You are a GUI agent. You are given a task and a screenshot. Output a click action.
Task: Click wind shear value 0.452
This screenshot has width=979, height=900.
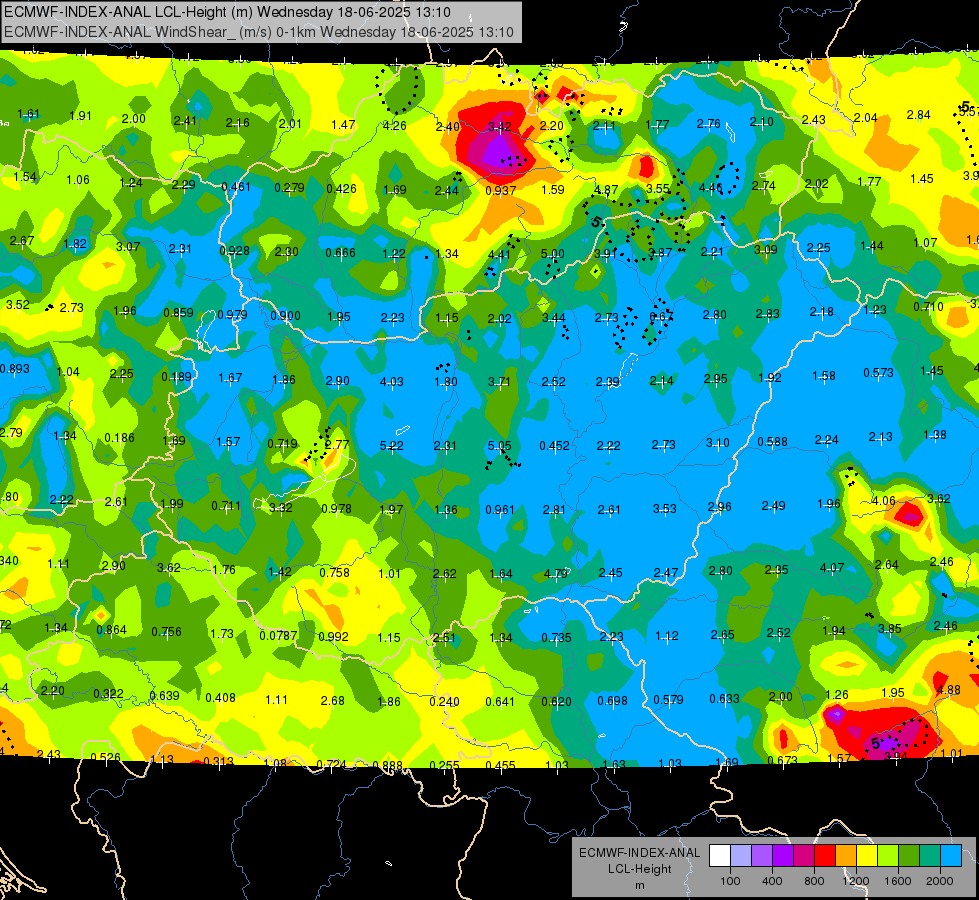point(554,446)
